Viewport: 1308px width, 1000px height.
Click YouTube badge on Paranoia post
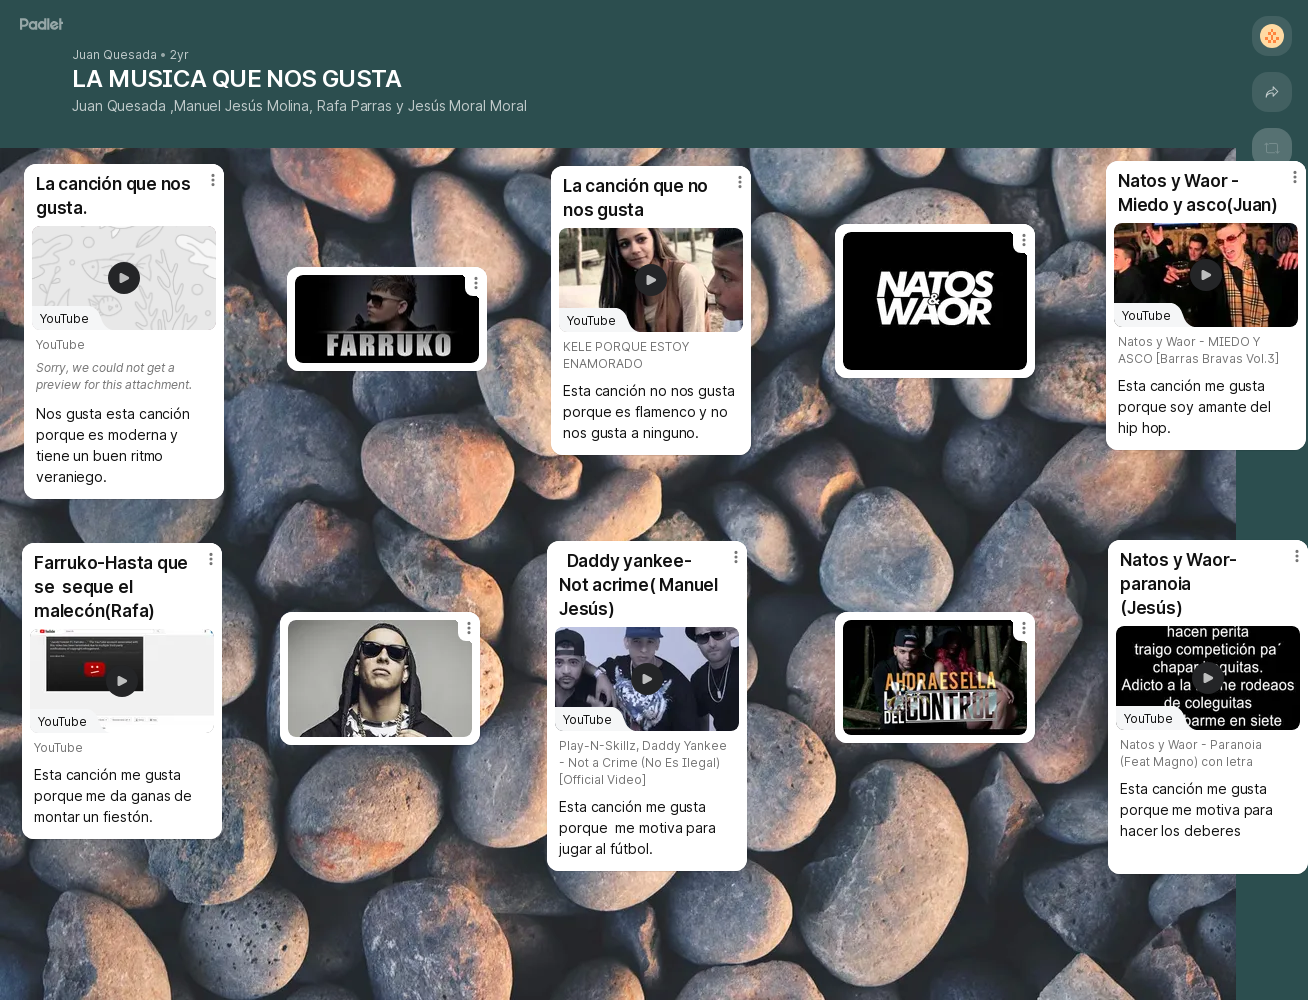click(x=1148, y=719)
